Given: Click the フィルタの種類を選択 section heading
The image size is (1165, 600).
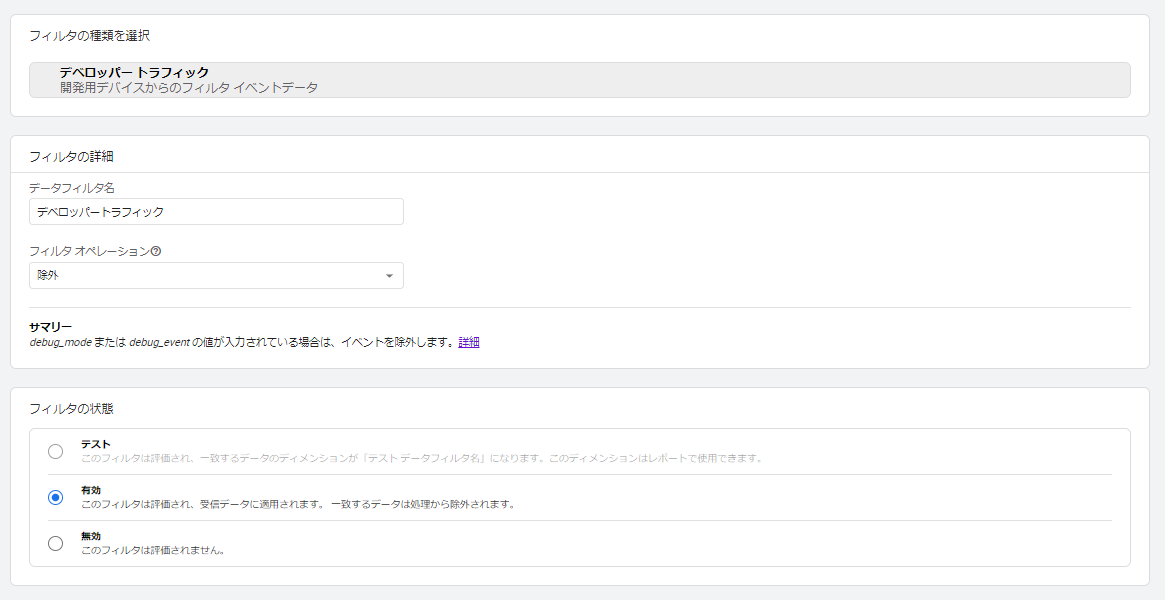Looking at the screenshot, I should click(x=90, y=36).
